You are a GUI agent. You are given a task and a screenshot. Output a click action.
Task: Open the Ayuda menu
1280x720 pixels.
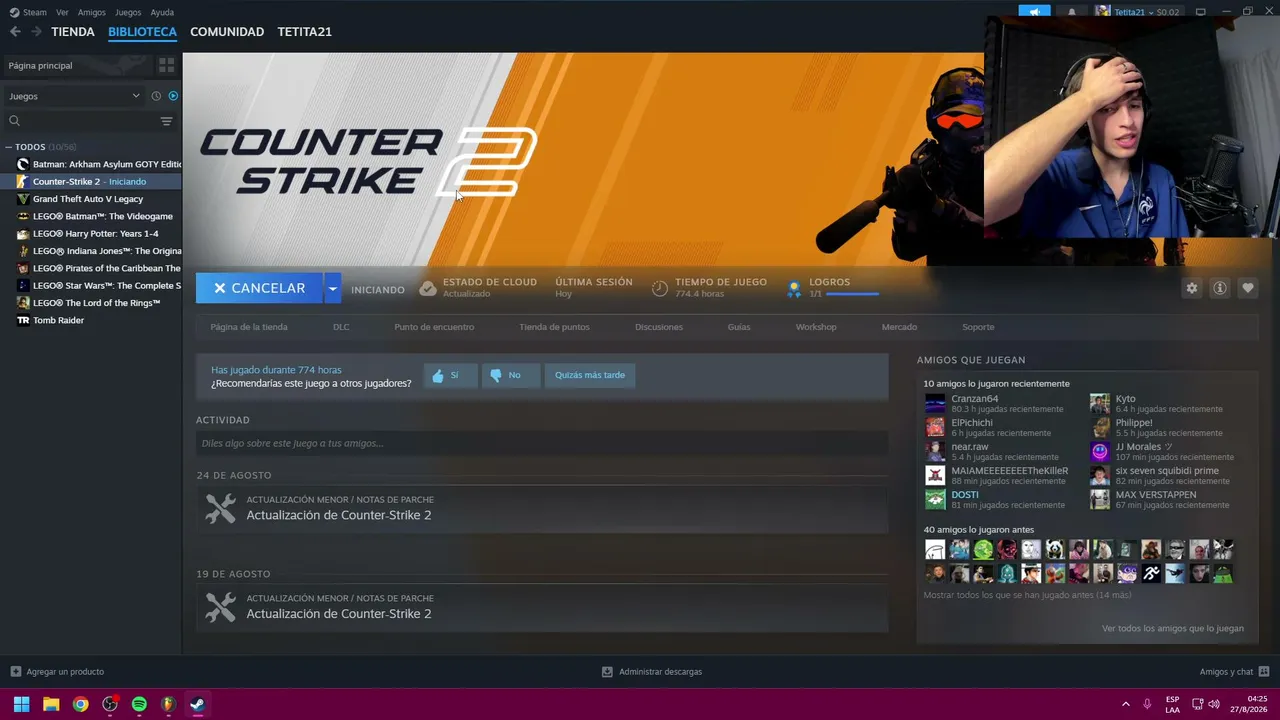[162, 12]
